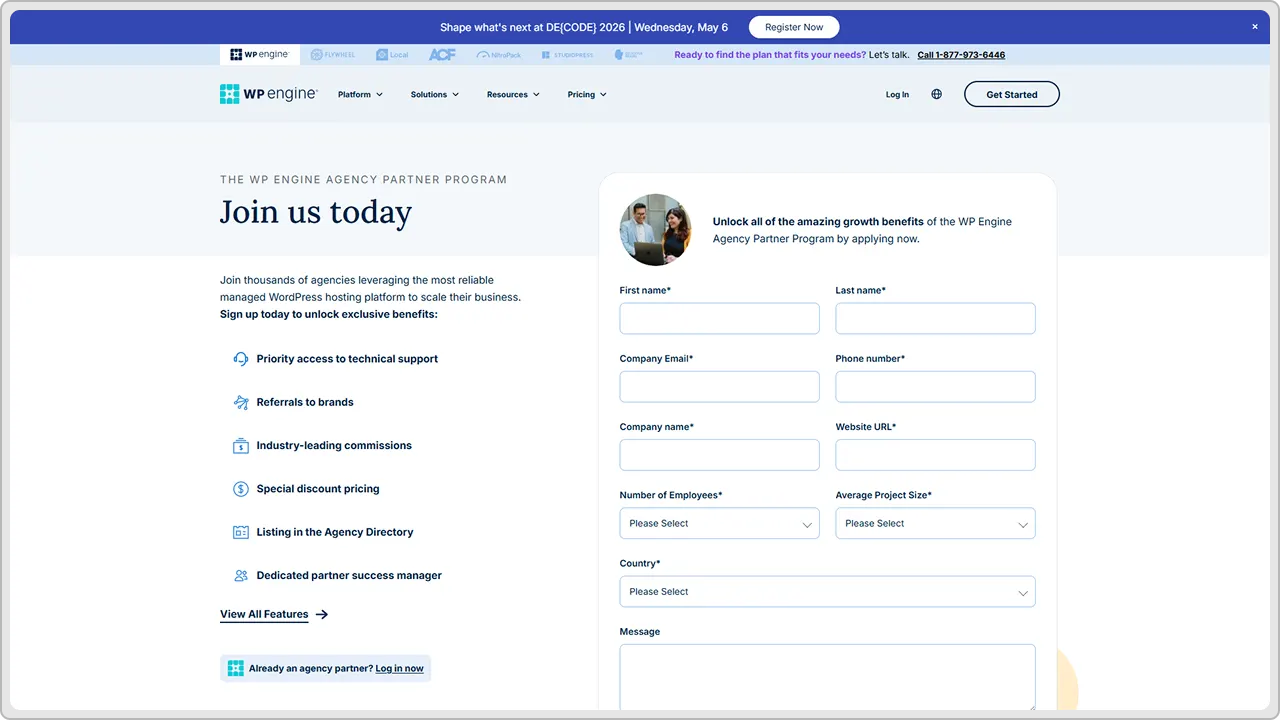Open the Local brand logo
1280x720 pixels.
[x=392, y=55]
